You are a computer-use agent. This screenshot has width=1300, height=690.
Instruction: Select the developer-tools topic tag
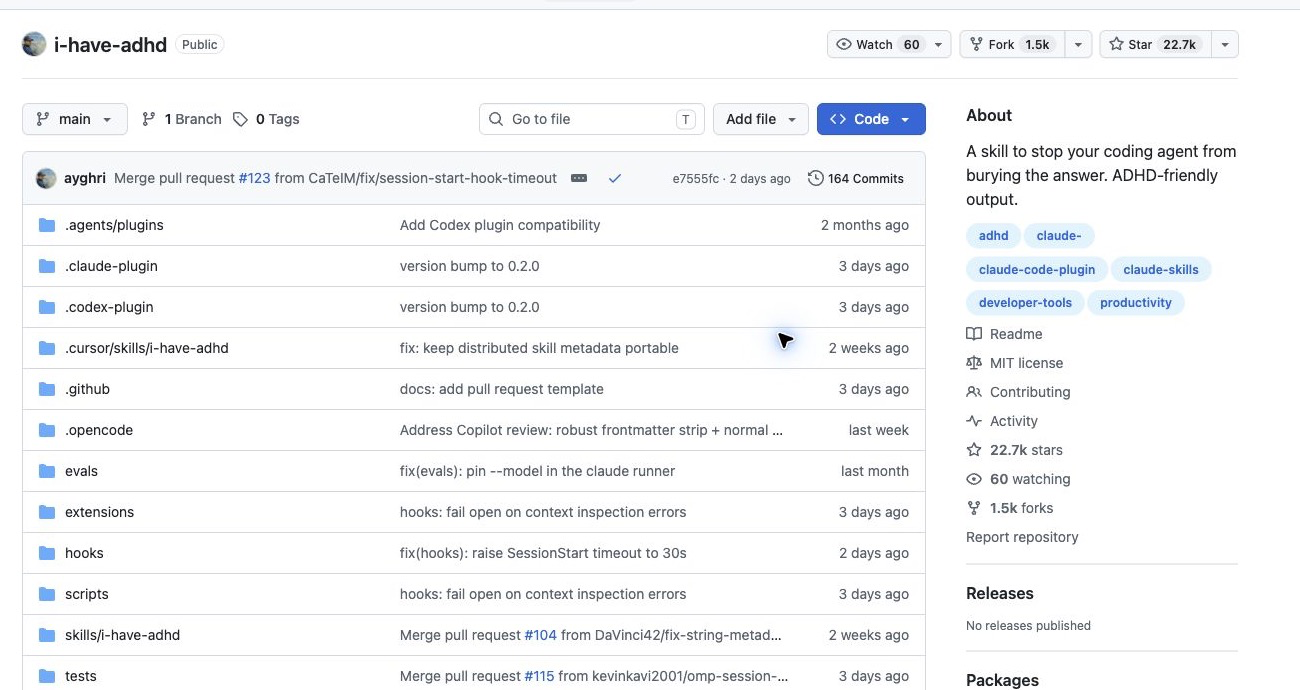point(1025,302)
